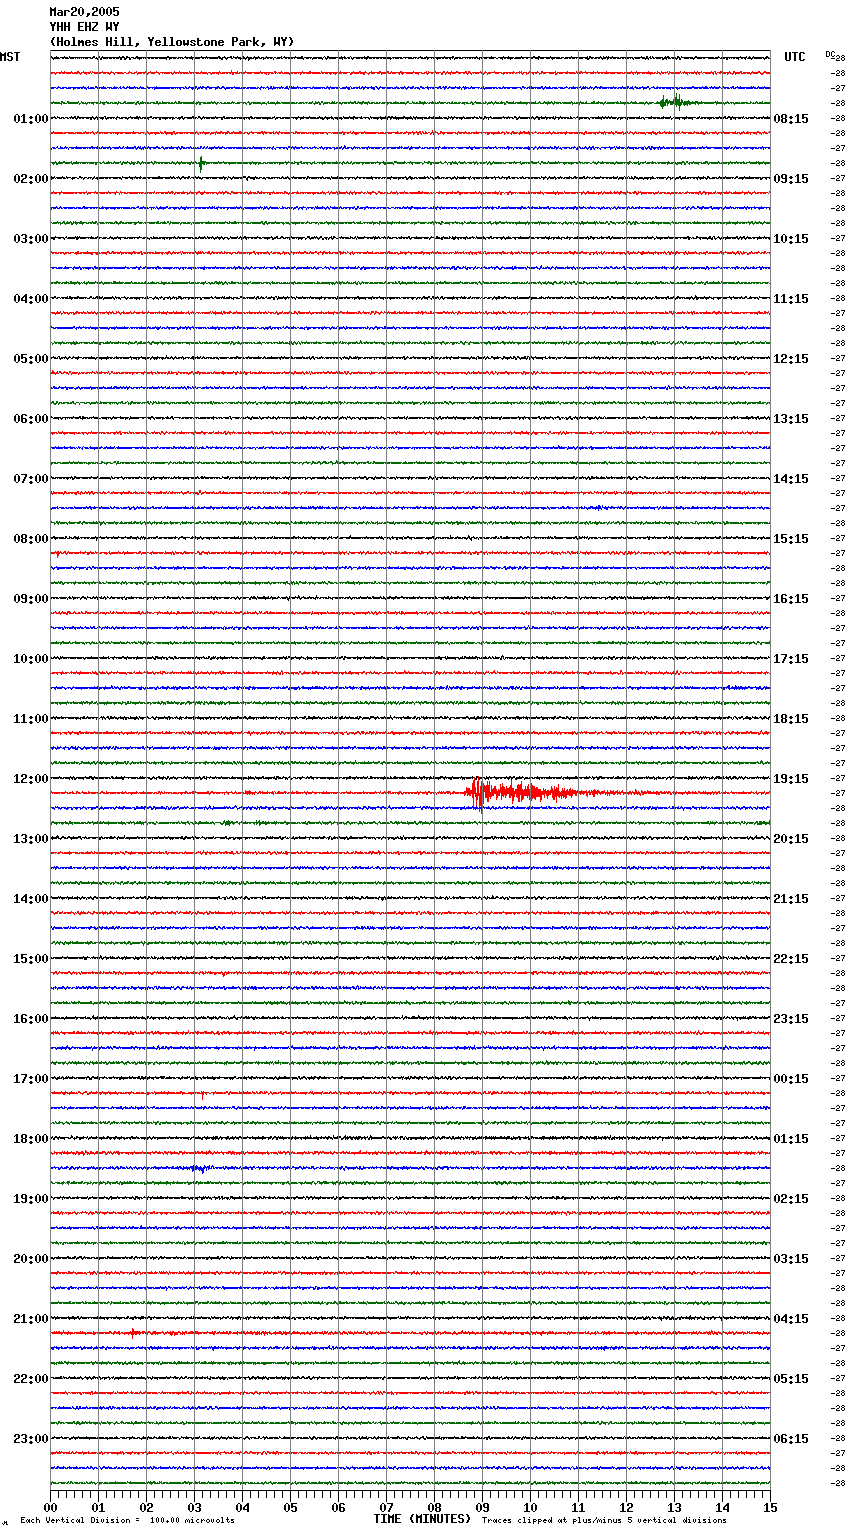The image size is (850, 1534).
Task: Click the "09:15" UTC time label
Action: (x=791, y=179)
